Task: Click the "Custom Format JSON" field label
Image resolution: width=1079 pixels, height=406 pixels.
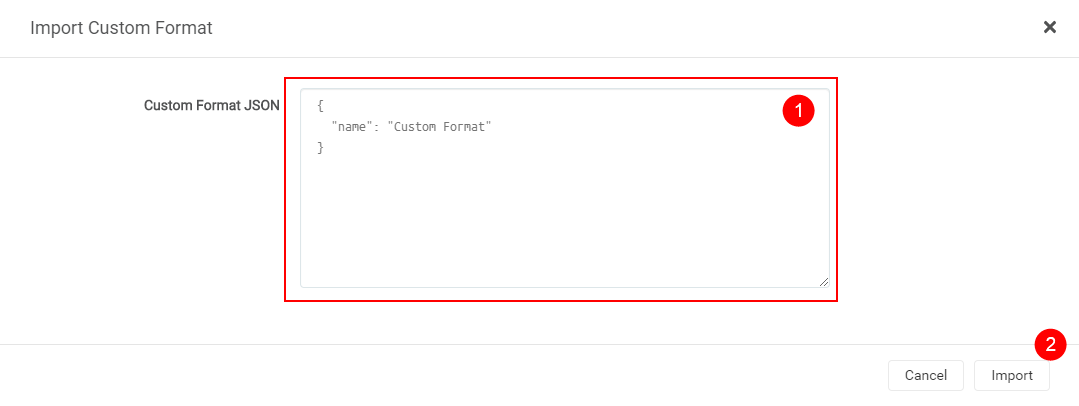Action: [211, 105]
